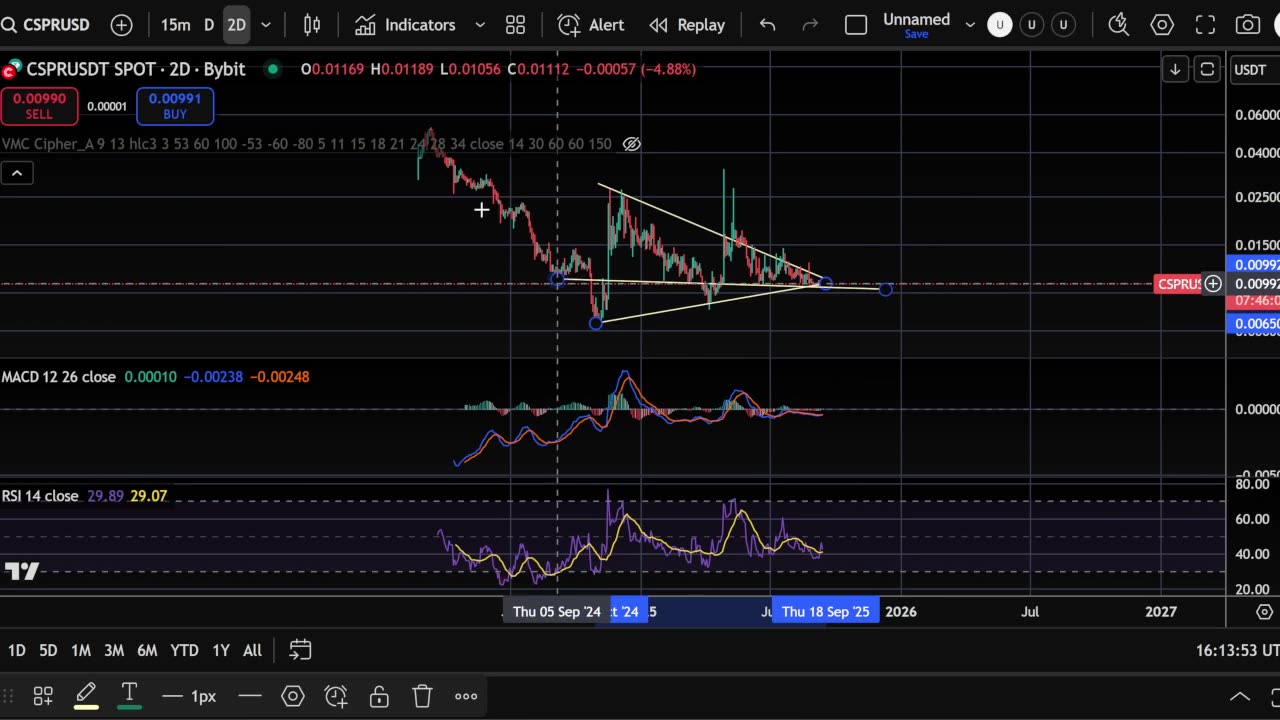This screenshot has height=720, width=1280.
Task: Select the All date range
Action: point(252,650)
